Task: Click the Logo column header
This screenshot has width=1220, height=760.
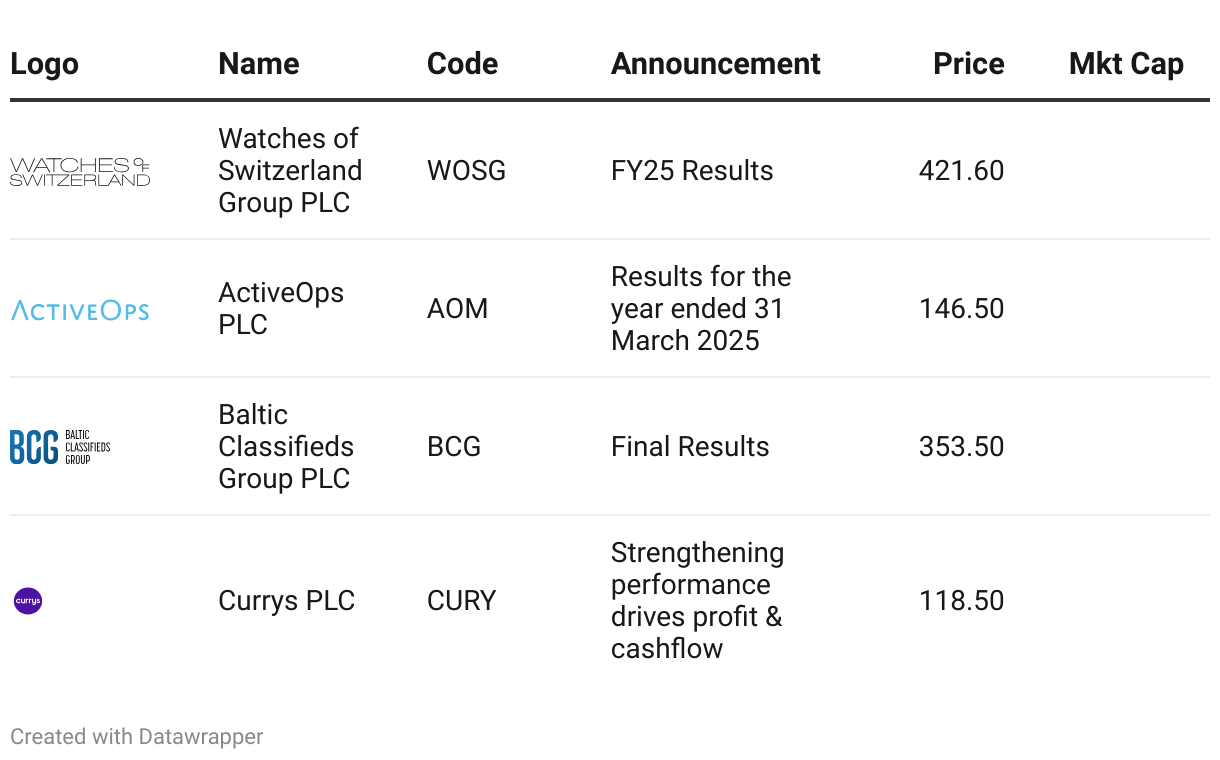Action: 44,64
